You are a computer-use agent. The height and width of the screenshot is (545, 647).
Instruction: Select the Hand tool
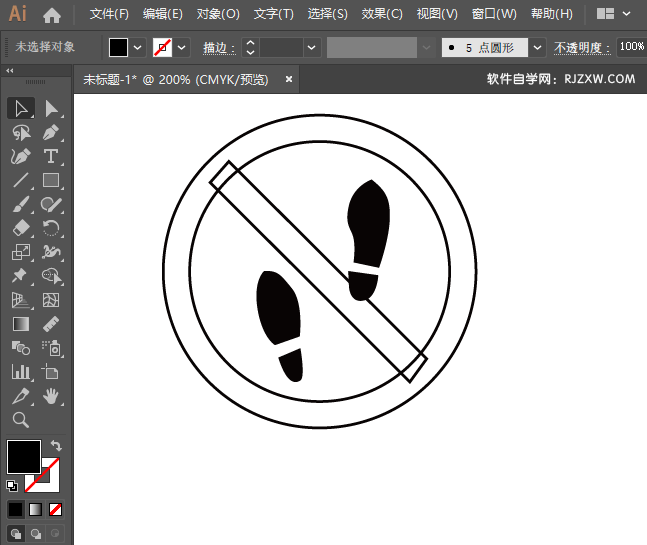tap(51, 397)
